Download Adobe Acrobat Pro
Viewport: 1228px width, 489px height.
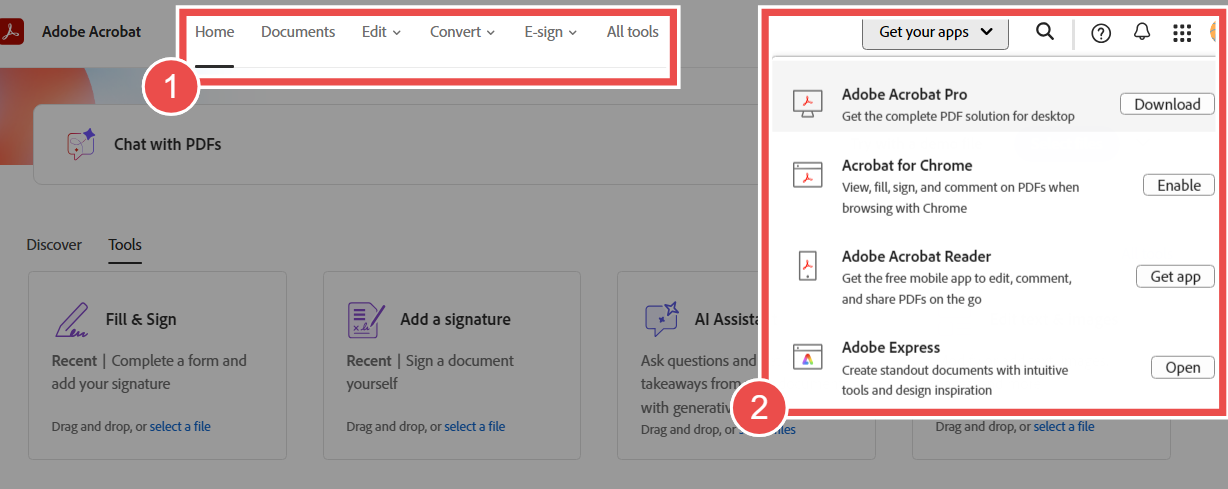tap(1167, 104)
